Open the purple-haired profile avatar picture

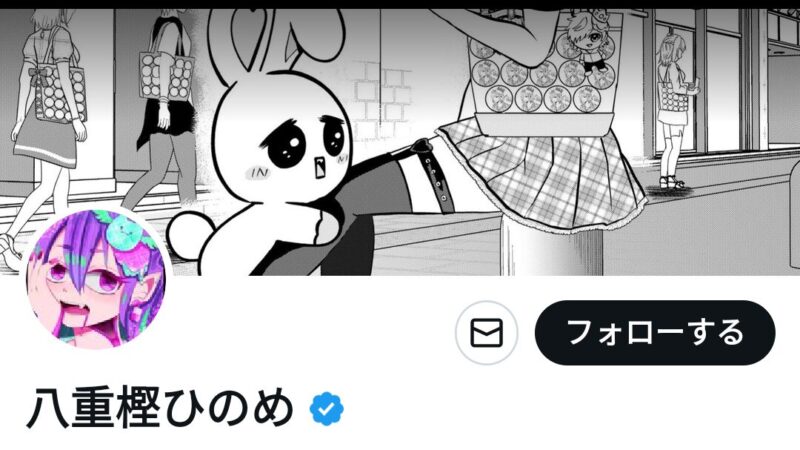click(96, 280)
